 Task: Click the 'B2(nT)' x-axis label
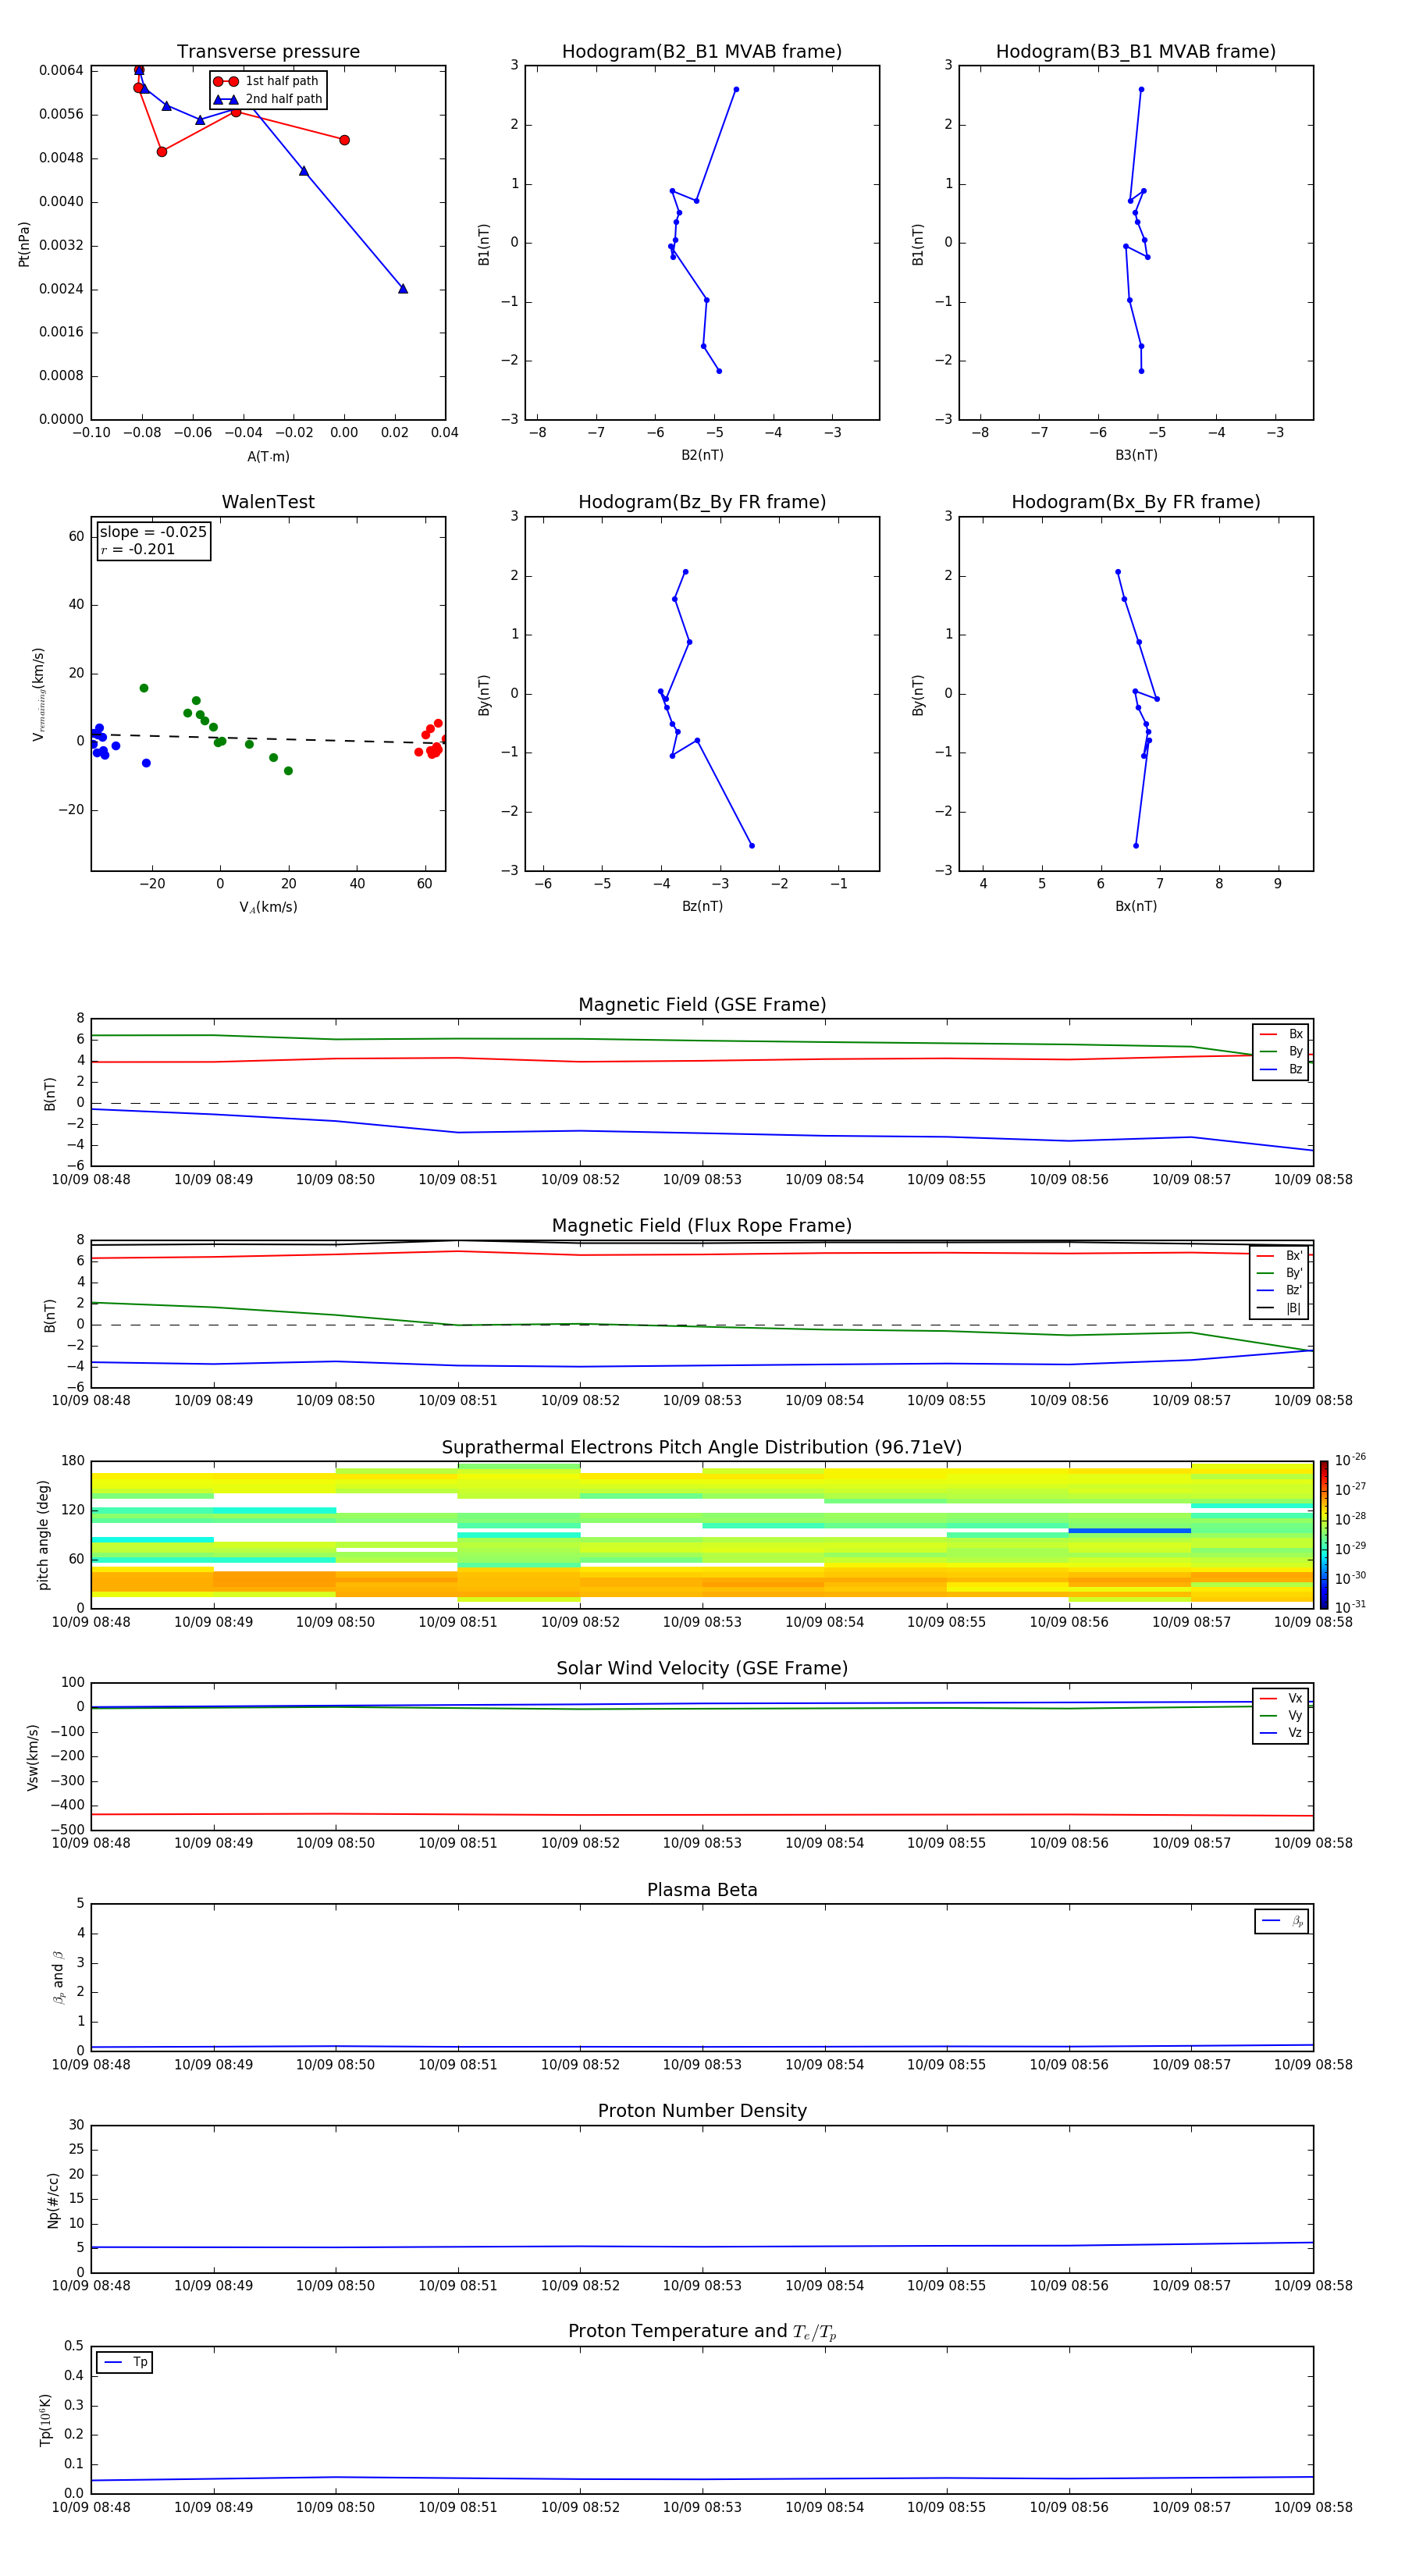(x=702, y=455)
